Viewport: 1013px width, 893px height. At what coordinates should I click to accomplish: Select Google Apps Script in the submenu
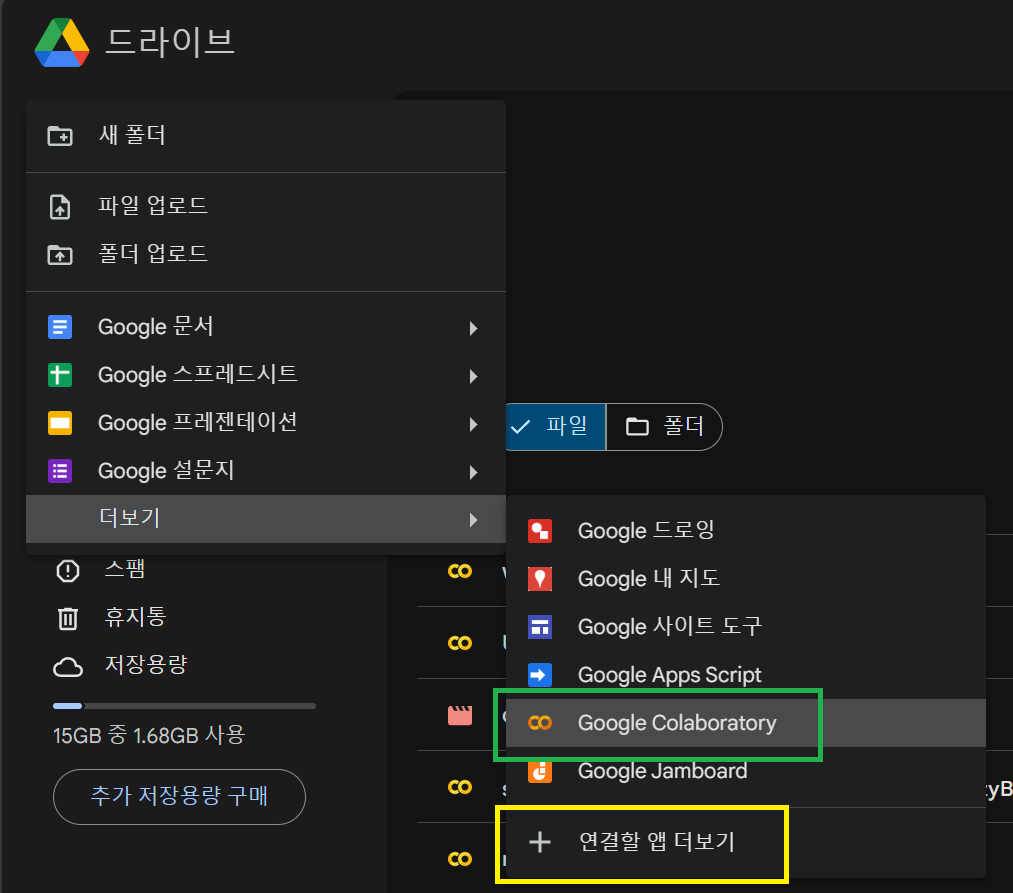tap(746, 675)
